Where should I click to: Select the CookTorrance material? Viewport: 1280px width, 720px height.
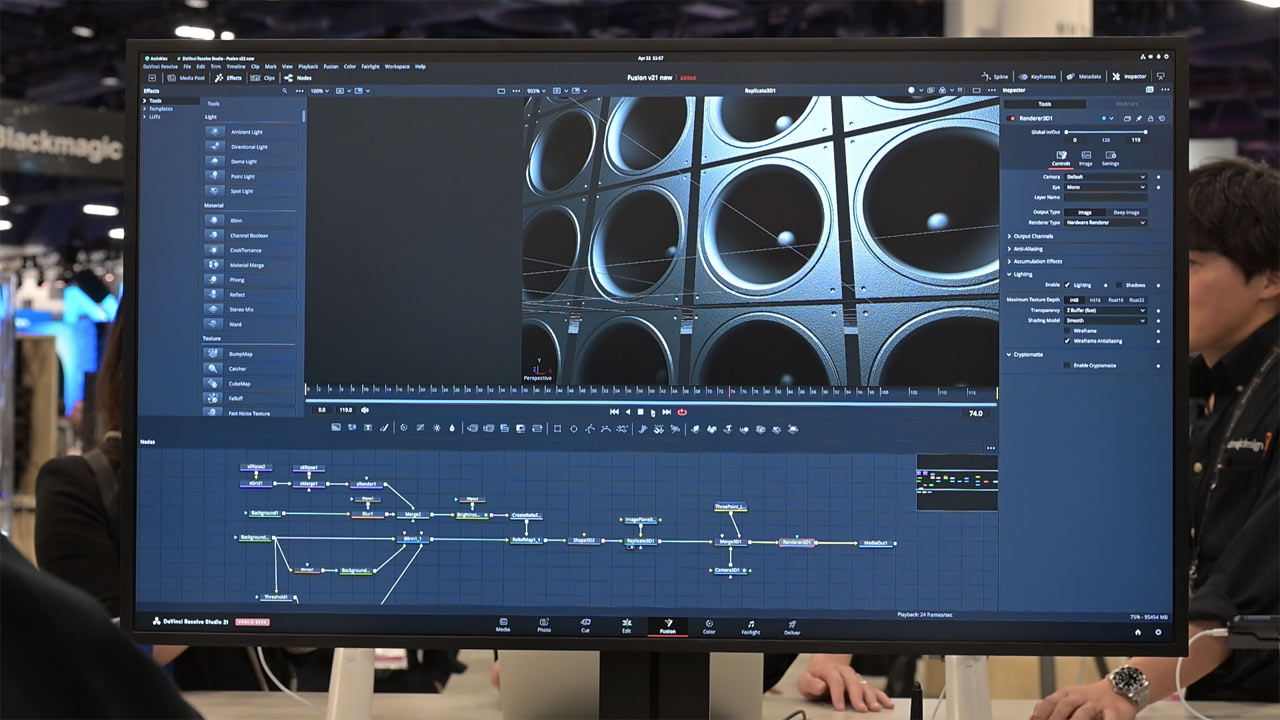coord(250,250)
